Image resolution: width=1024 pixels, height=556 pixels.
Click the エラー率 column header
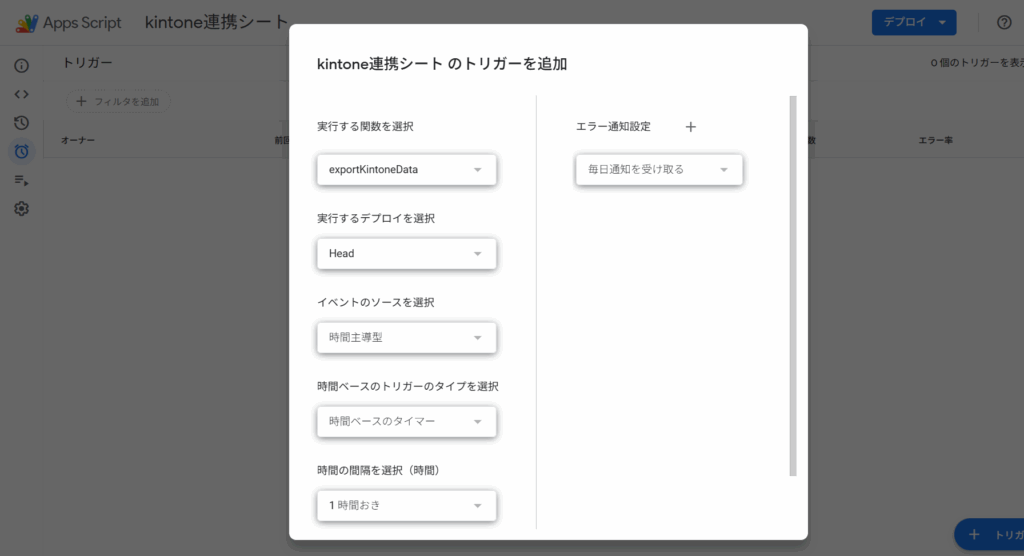[x=936, y=140]
